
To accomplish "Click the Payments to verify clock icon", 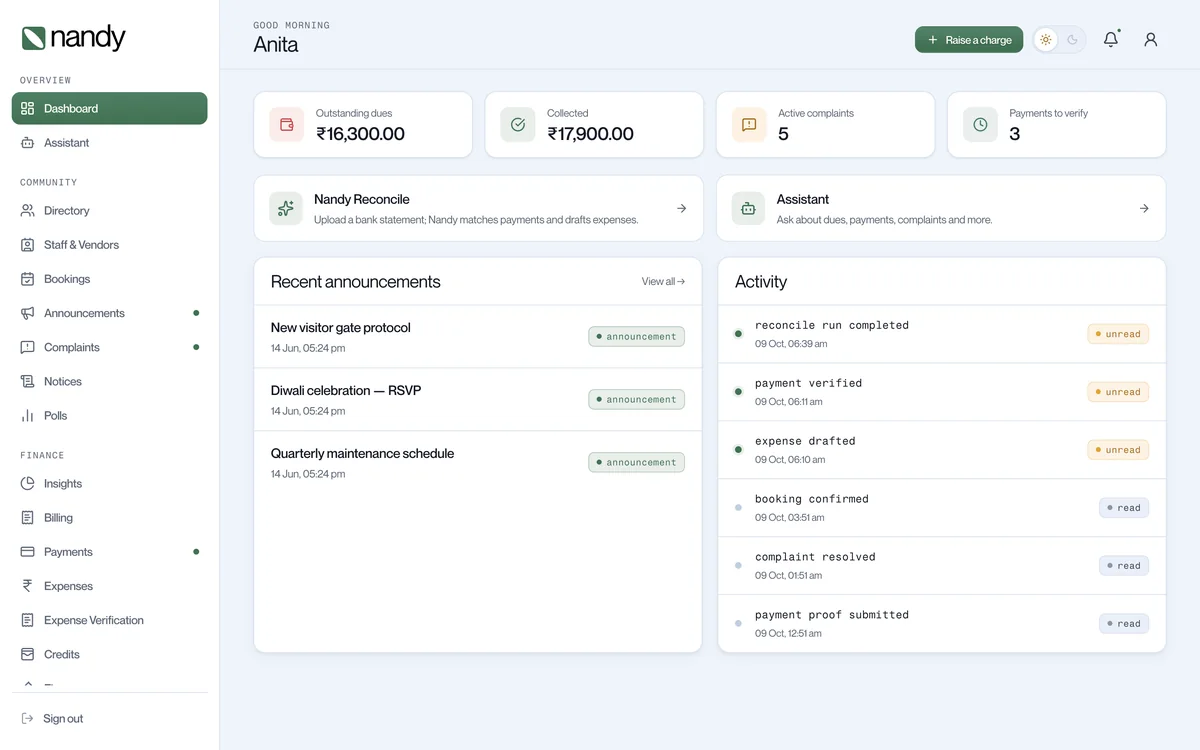I will (x=980, y=125).
